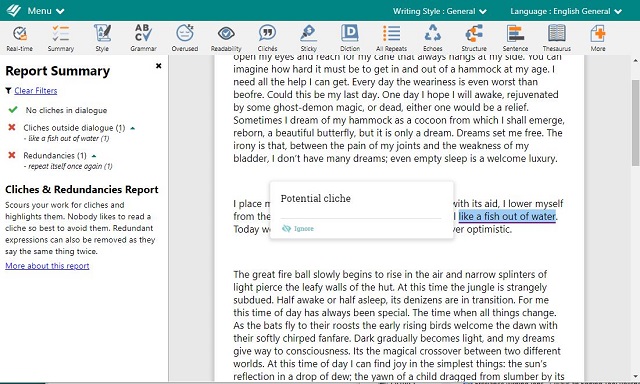Open the Readability report
Image resolution: width=640 pixels, height=384 pixels.
pyautogui.click(x=226, y=38)
